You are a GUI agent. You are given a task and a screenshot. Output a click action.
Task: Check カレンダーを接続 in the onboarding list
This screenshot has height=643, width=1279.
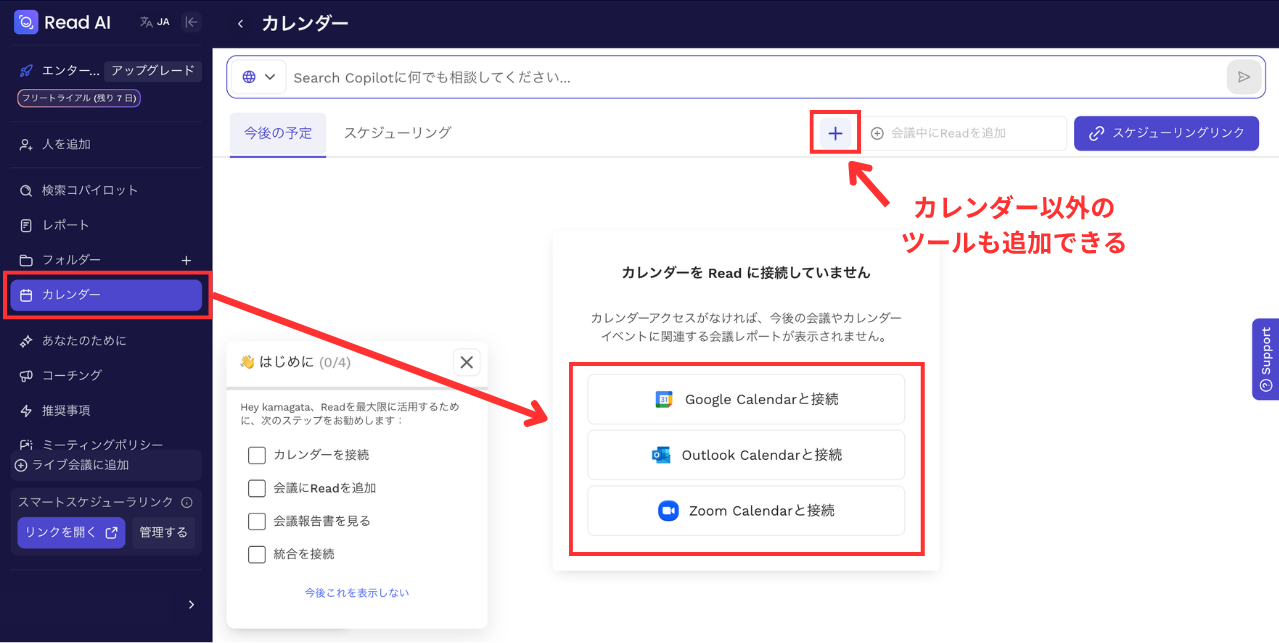(x=255, y=455)
